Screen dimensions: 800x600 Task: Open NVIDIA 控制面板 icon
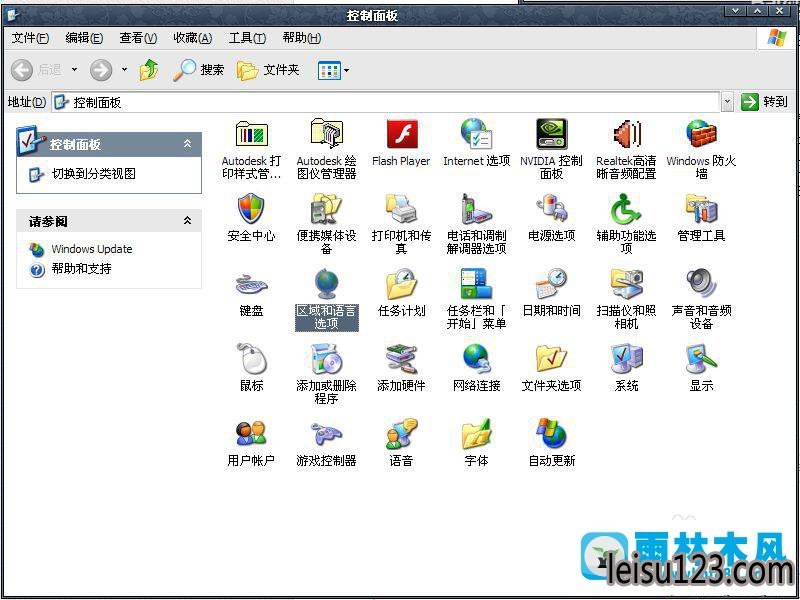(x=552, y=135)
